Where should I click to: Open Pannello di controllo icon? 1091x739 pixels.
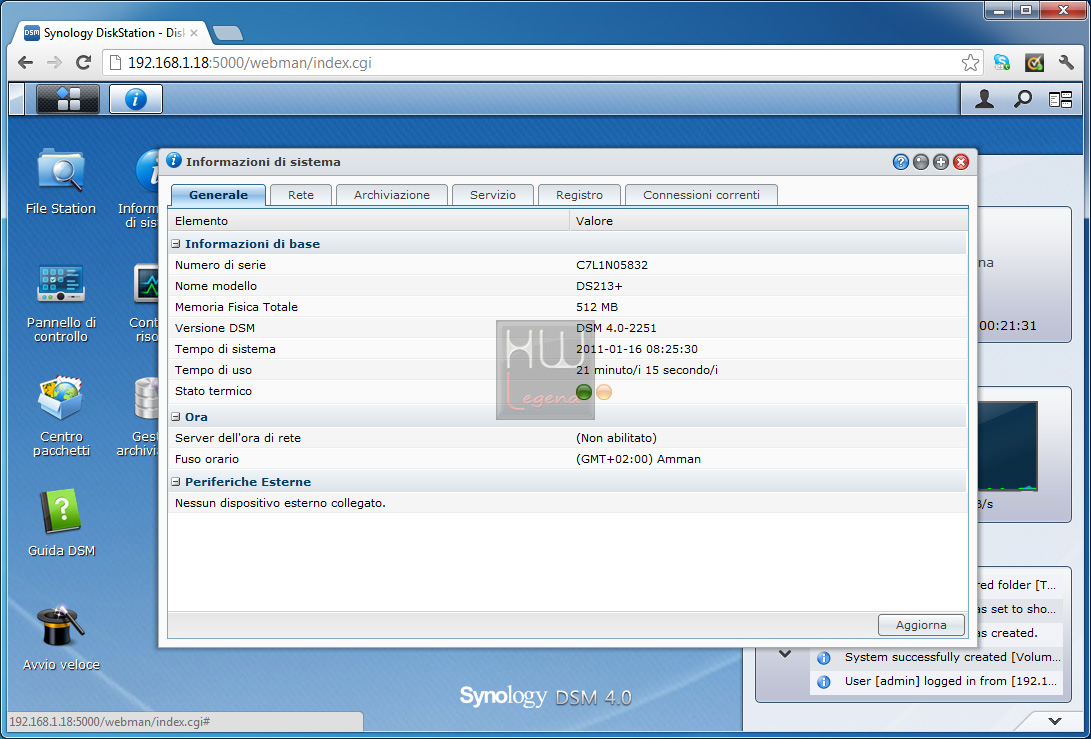click(61, 303)
